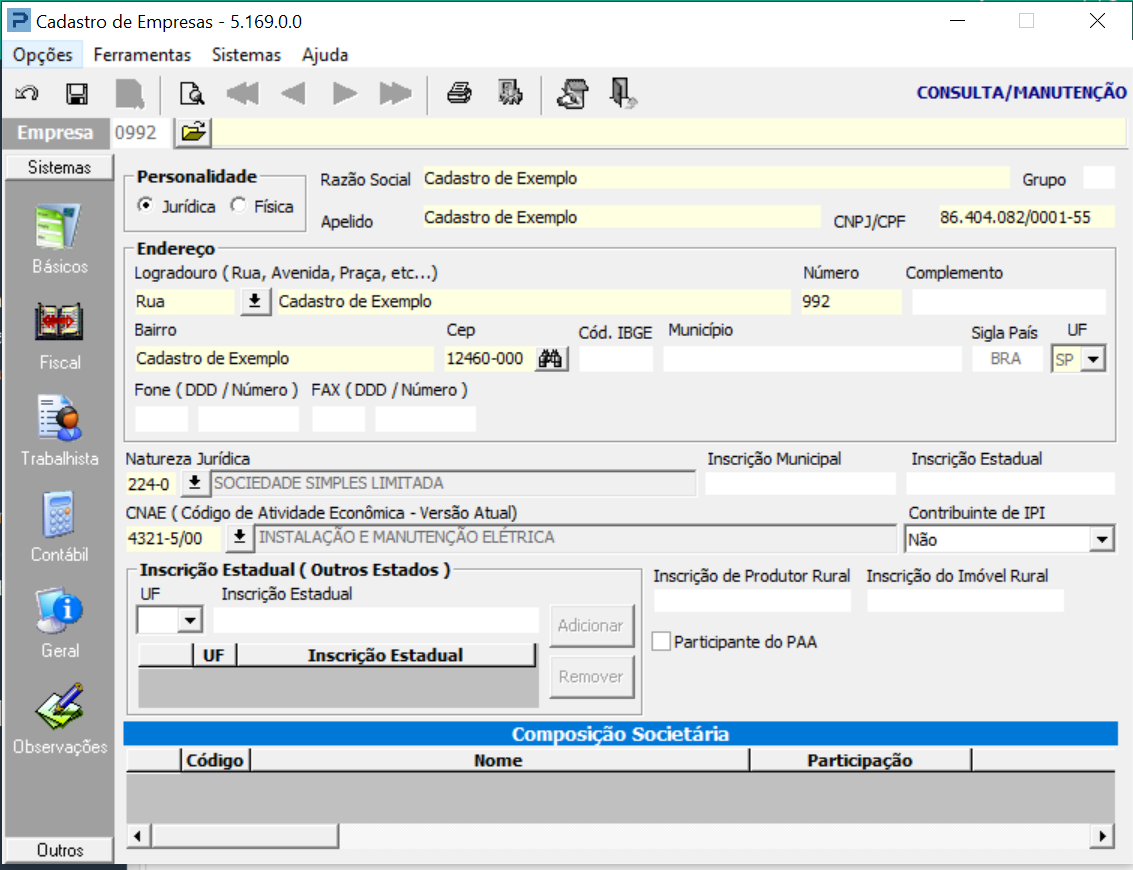Open the Contábil calculator icon
The image size is (1133, 870).
coord(59,514)
